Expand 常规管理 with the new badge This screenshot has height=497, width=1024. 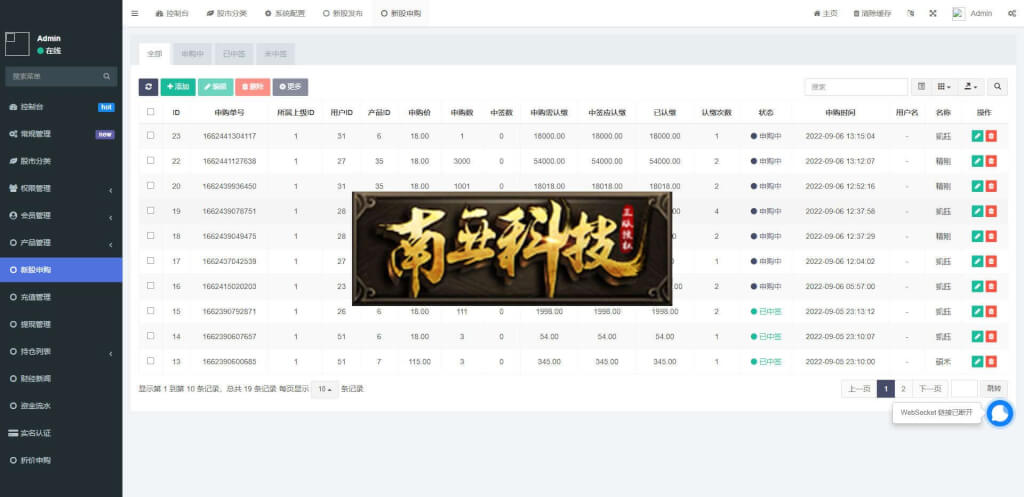pos(61,134)
